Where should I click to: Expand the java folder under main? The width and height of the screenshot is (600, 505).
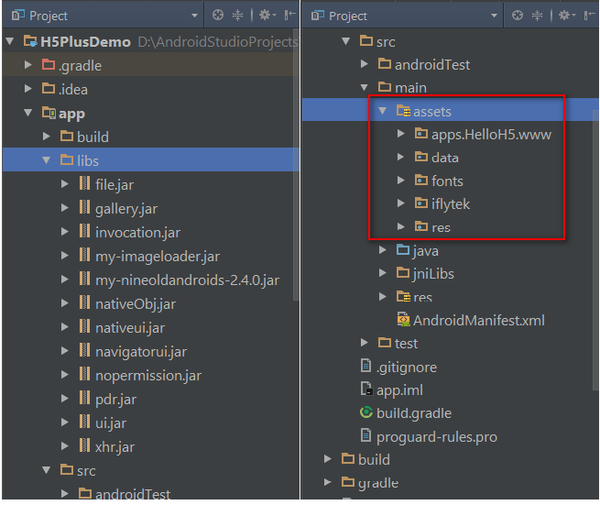(x=382, y=250)
